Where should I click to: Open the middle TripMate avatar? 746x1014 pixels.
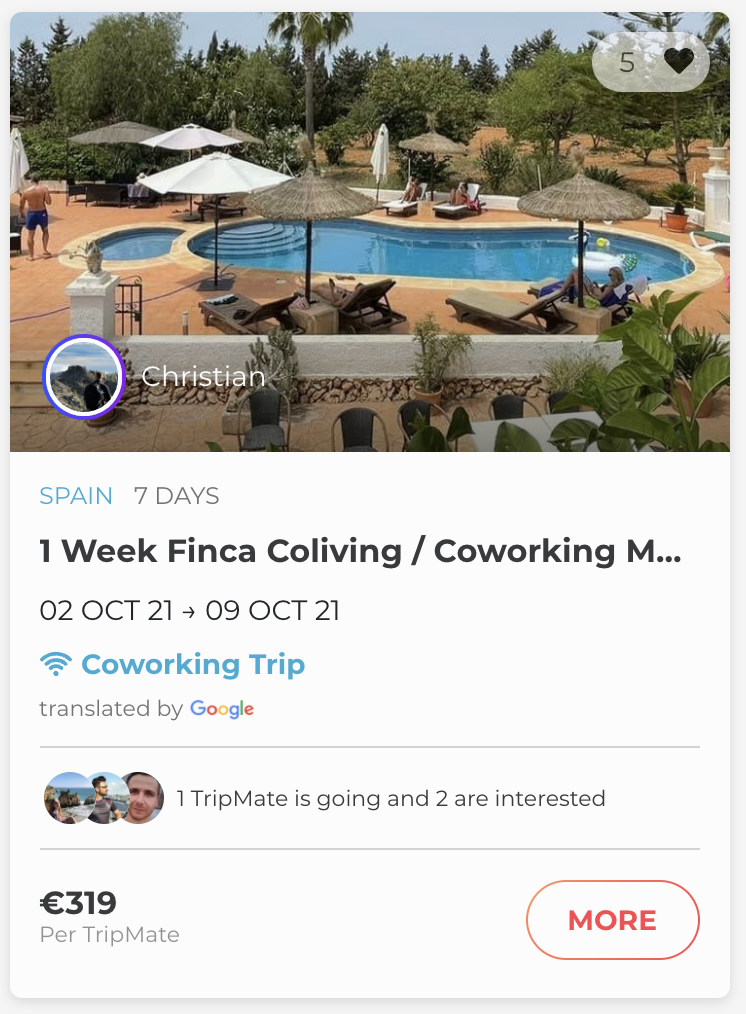102,798
